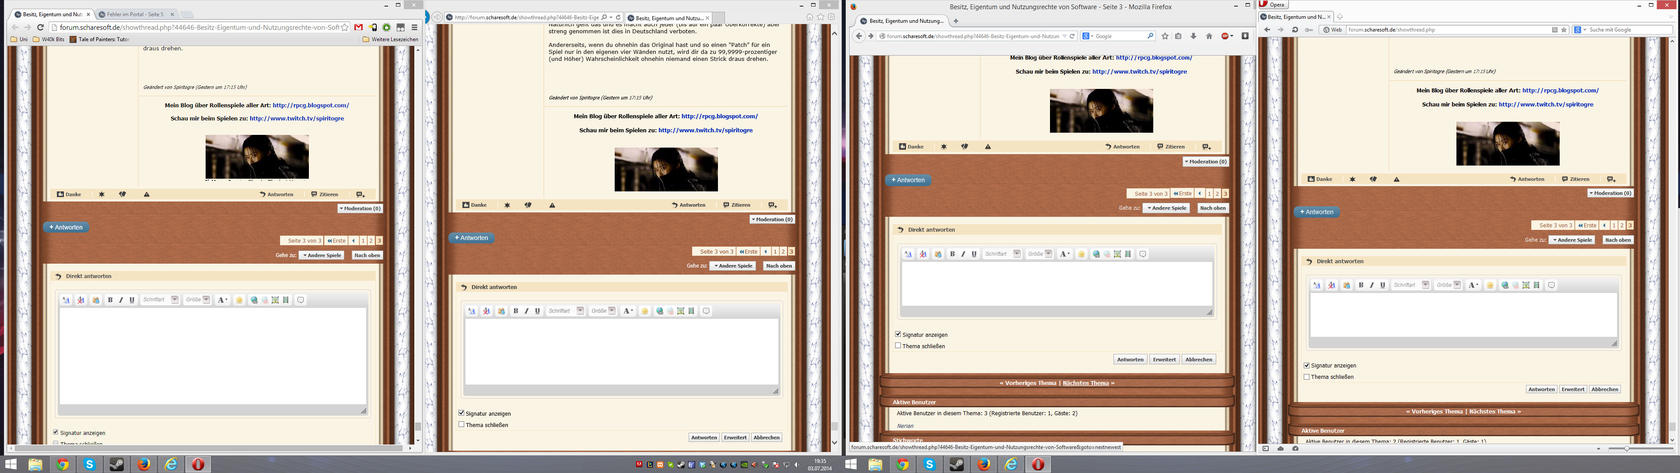Open Steam from the right taskbar
The image size is (1680, 473).
(x=956, y=465)
